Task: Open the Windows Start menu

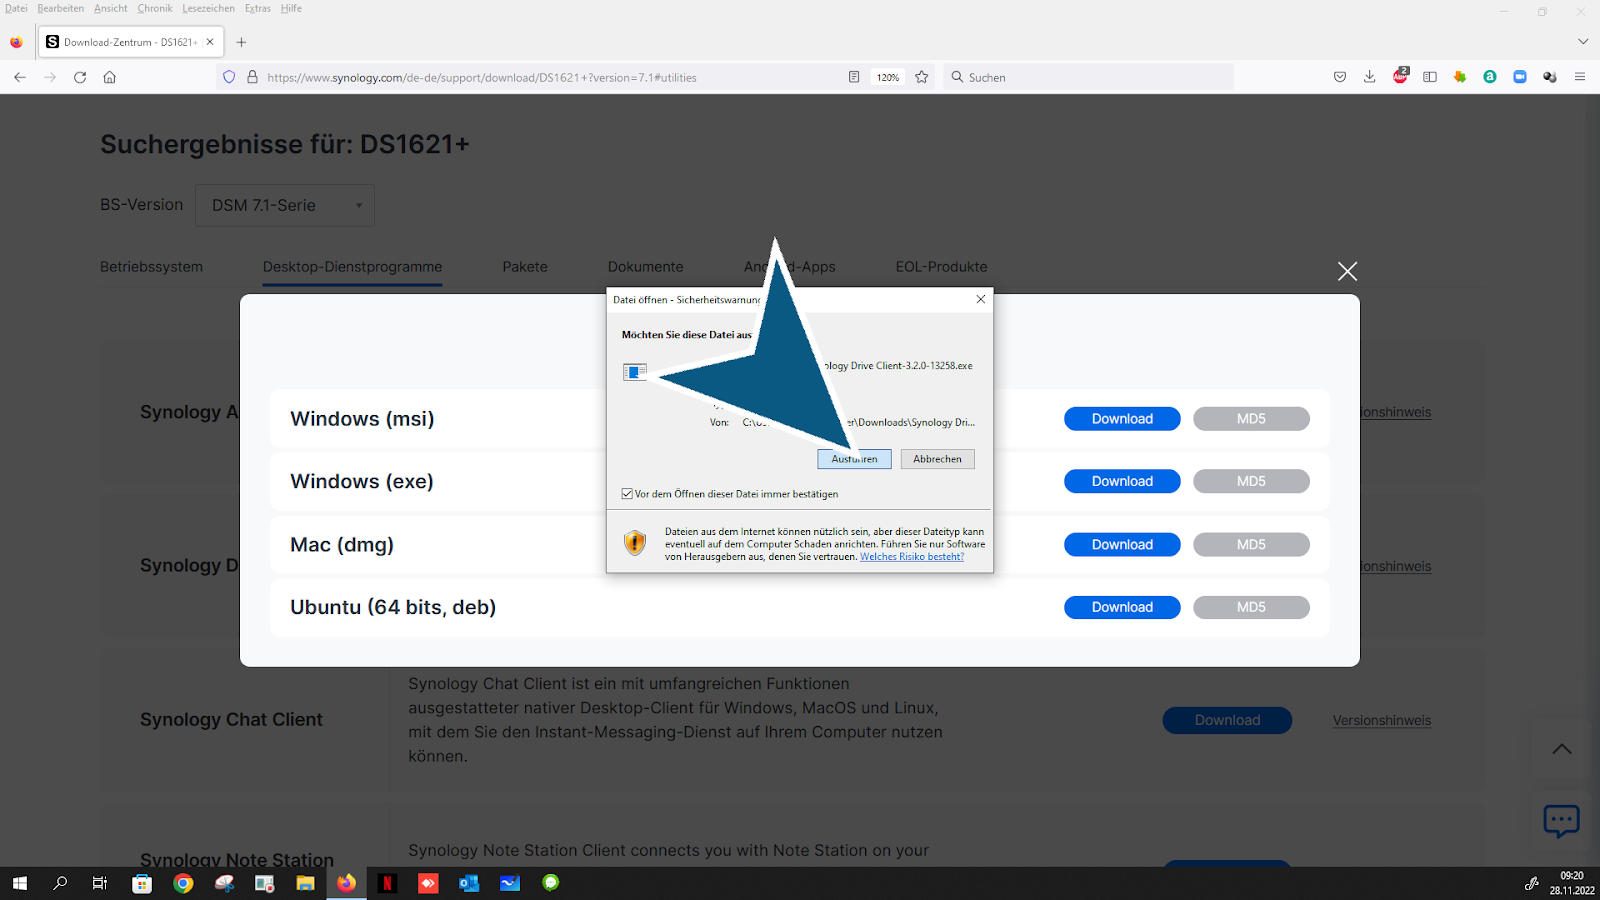Action: point(20,883)
